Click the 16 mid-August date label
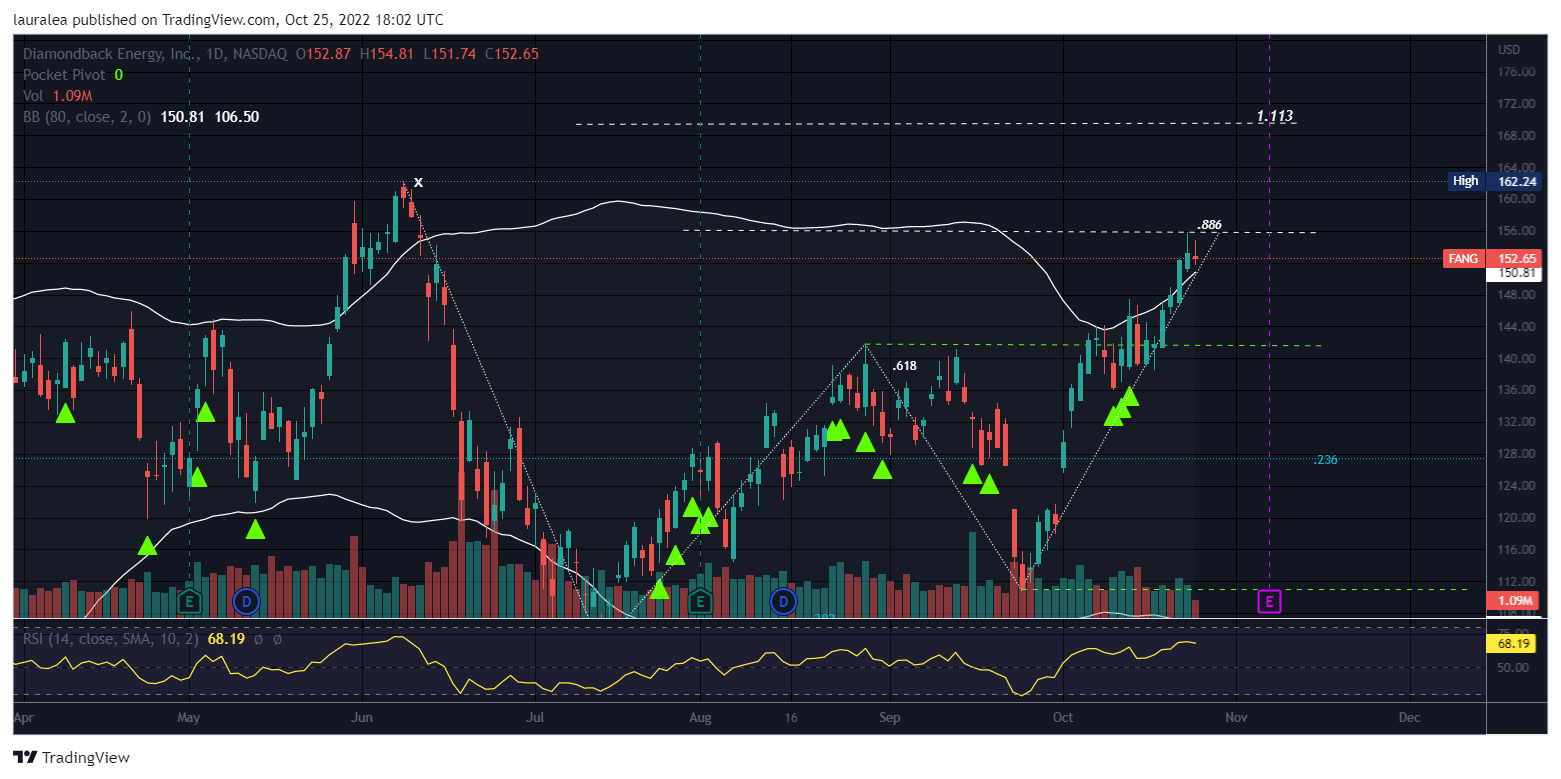This screenshot has width=1561, height=779. click(x=791, y=718)
